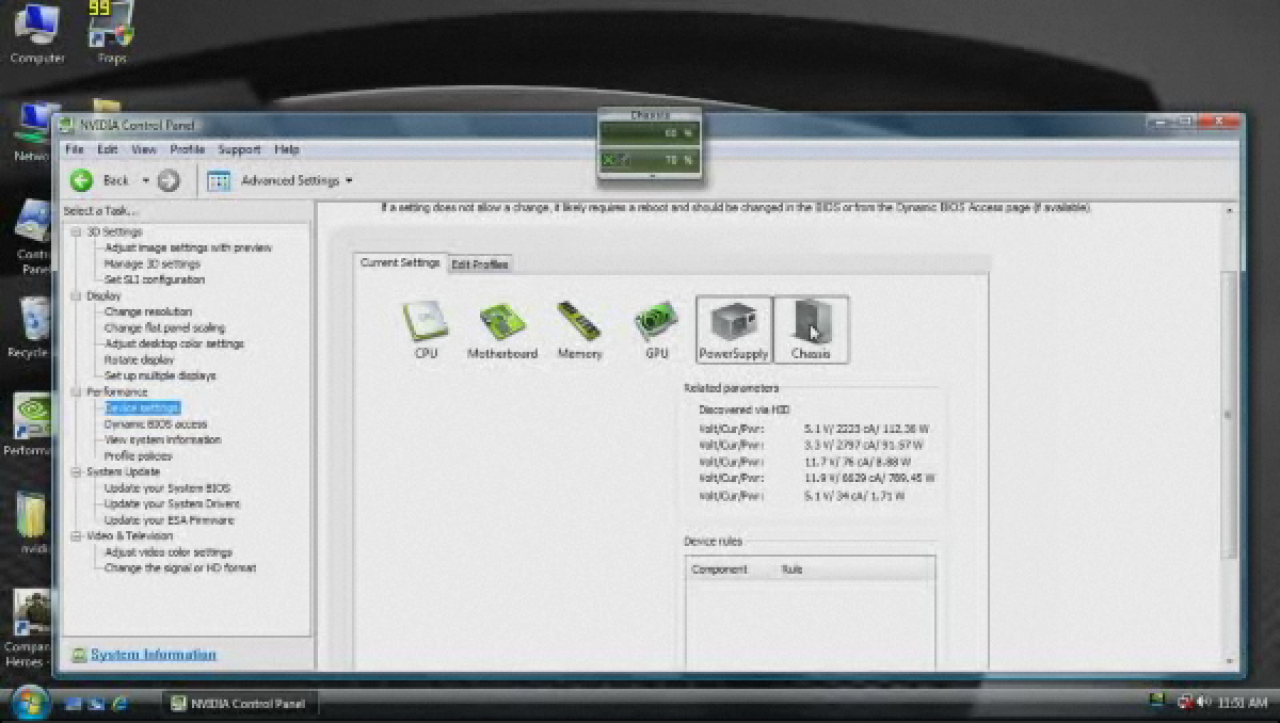Open the File menu
The height and width of the screenshot is (723, 1280).
[x=74, y=149]
